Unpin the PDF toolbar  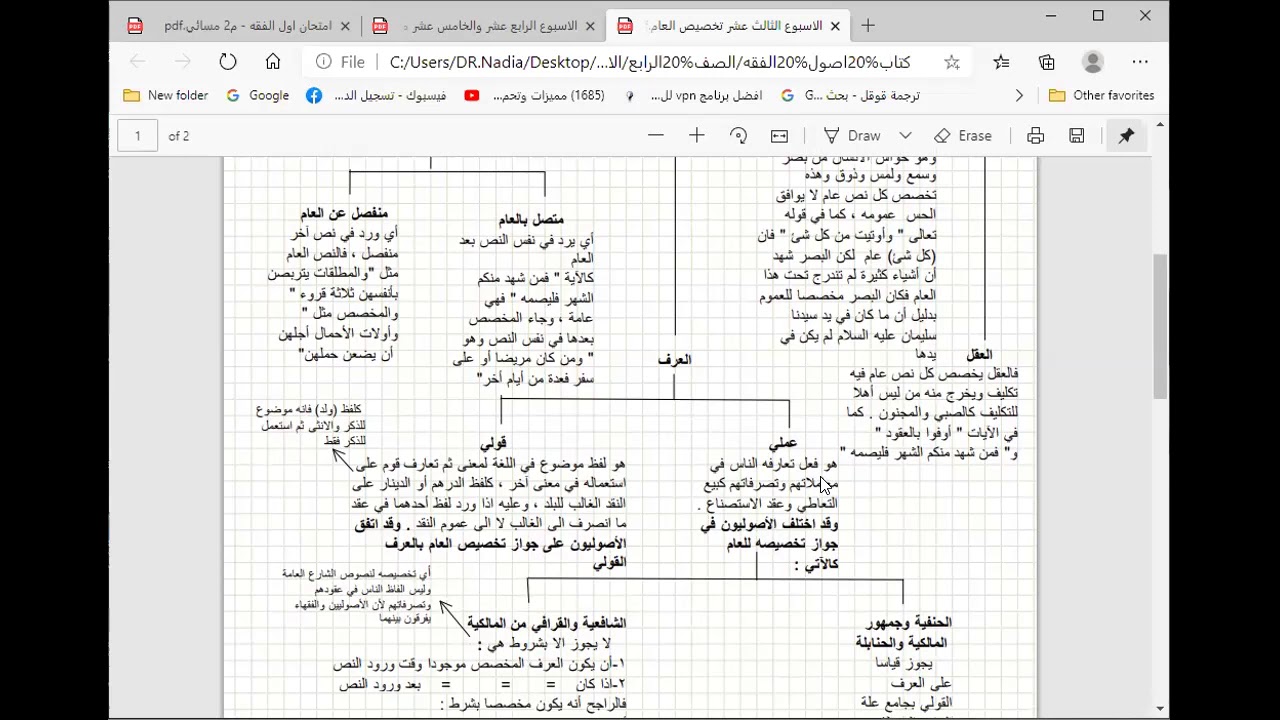pos(1126,136)
